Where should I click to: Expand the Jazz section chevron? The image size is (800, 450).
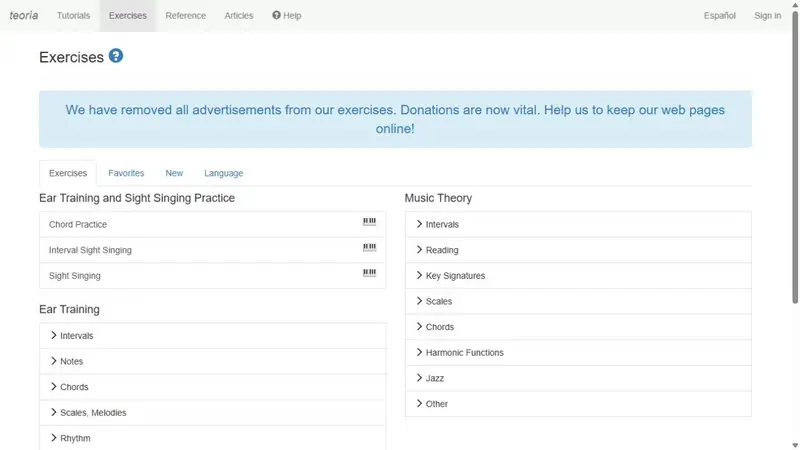419,378
